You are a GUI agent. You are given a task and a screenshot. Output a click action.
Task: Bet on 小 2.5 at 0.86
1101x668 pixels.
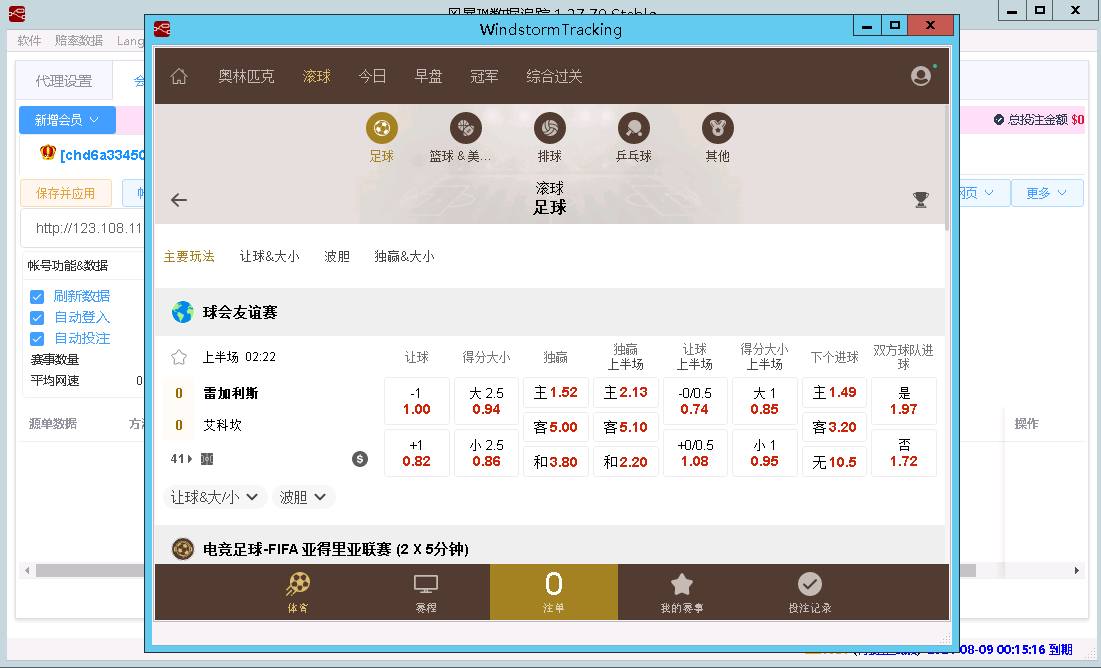(486, 453)
